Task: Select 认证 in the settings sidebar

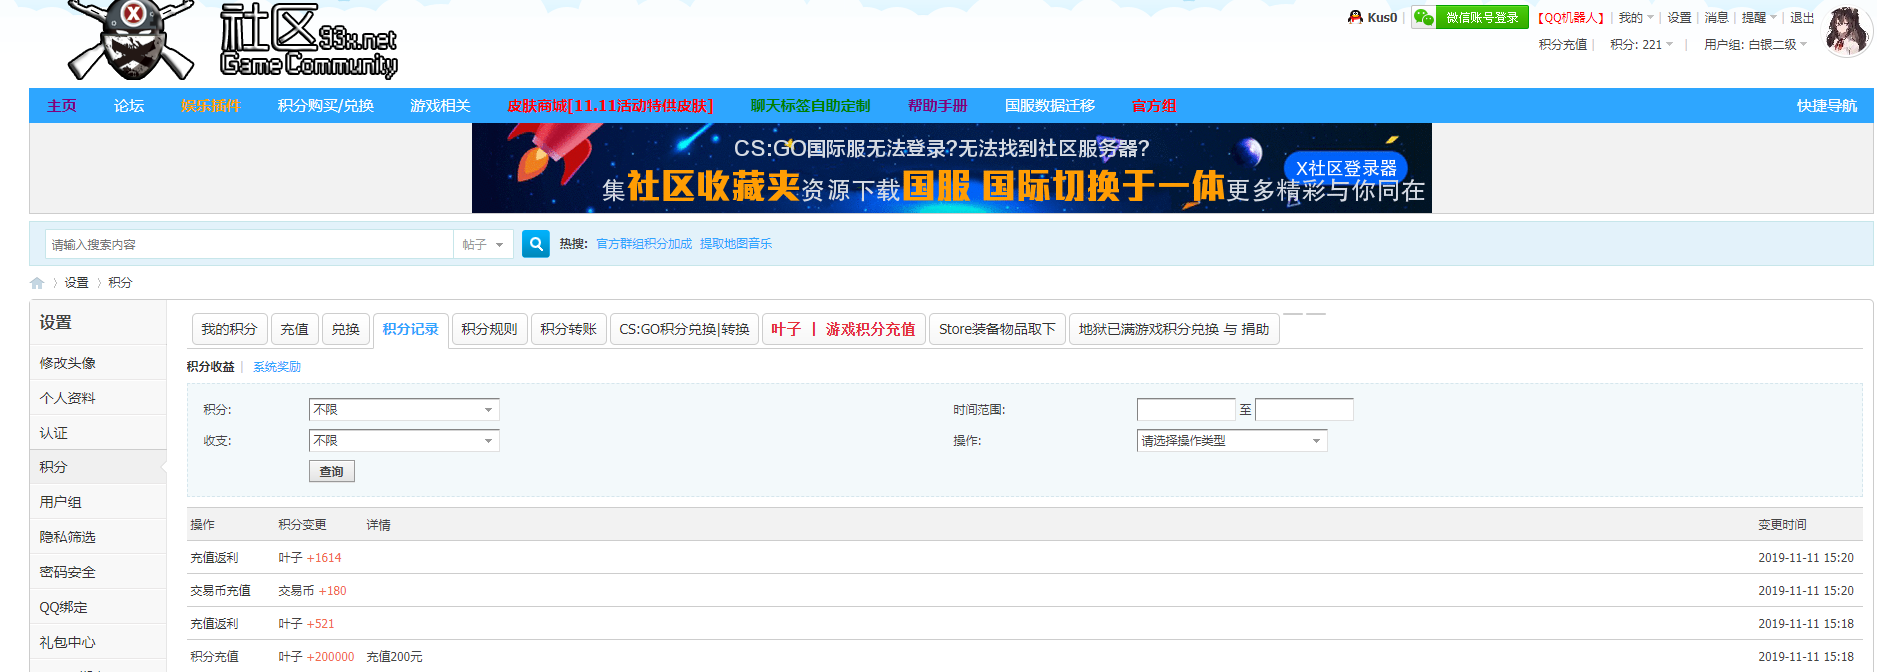Action: click(x=98, y=433)
